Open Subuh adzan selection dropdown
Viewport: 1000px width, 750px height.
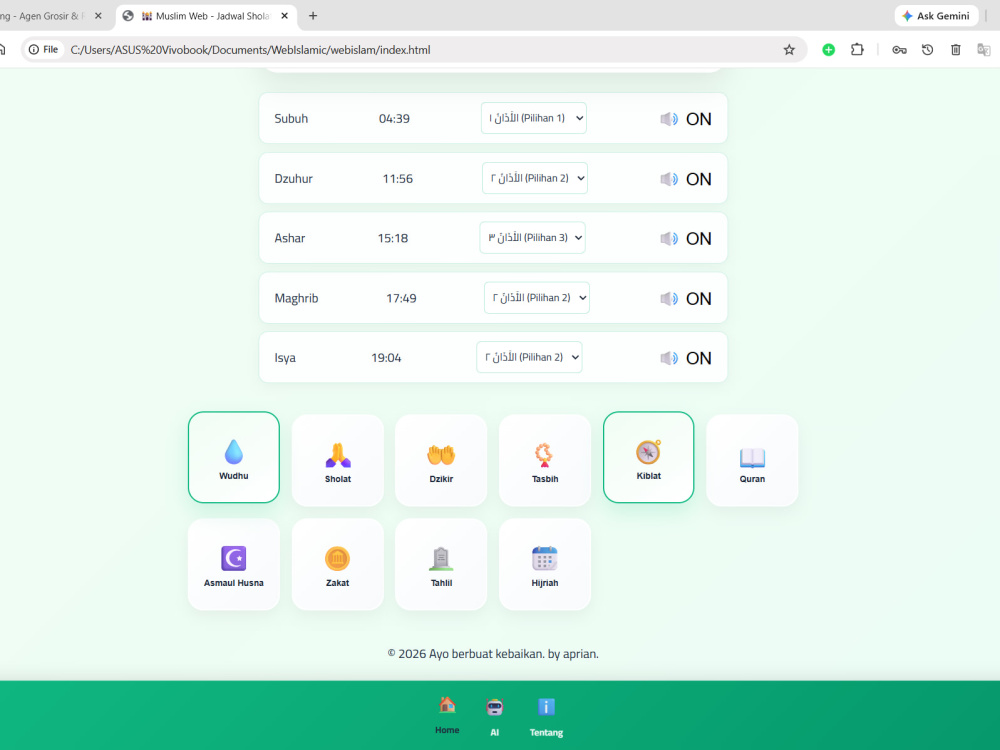534,118
